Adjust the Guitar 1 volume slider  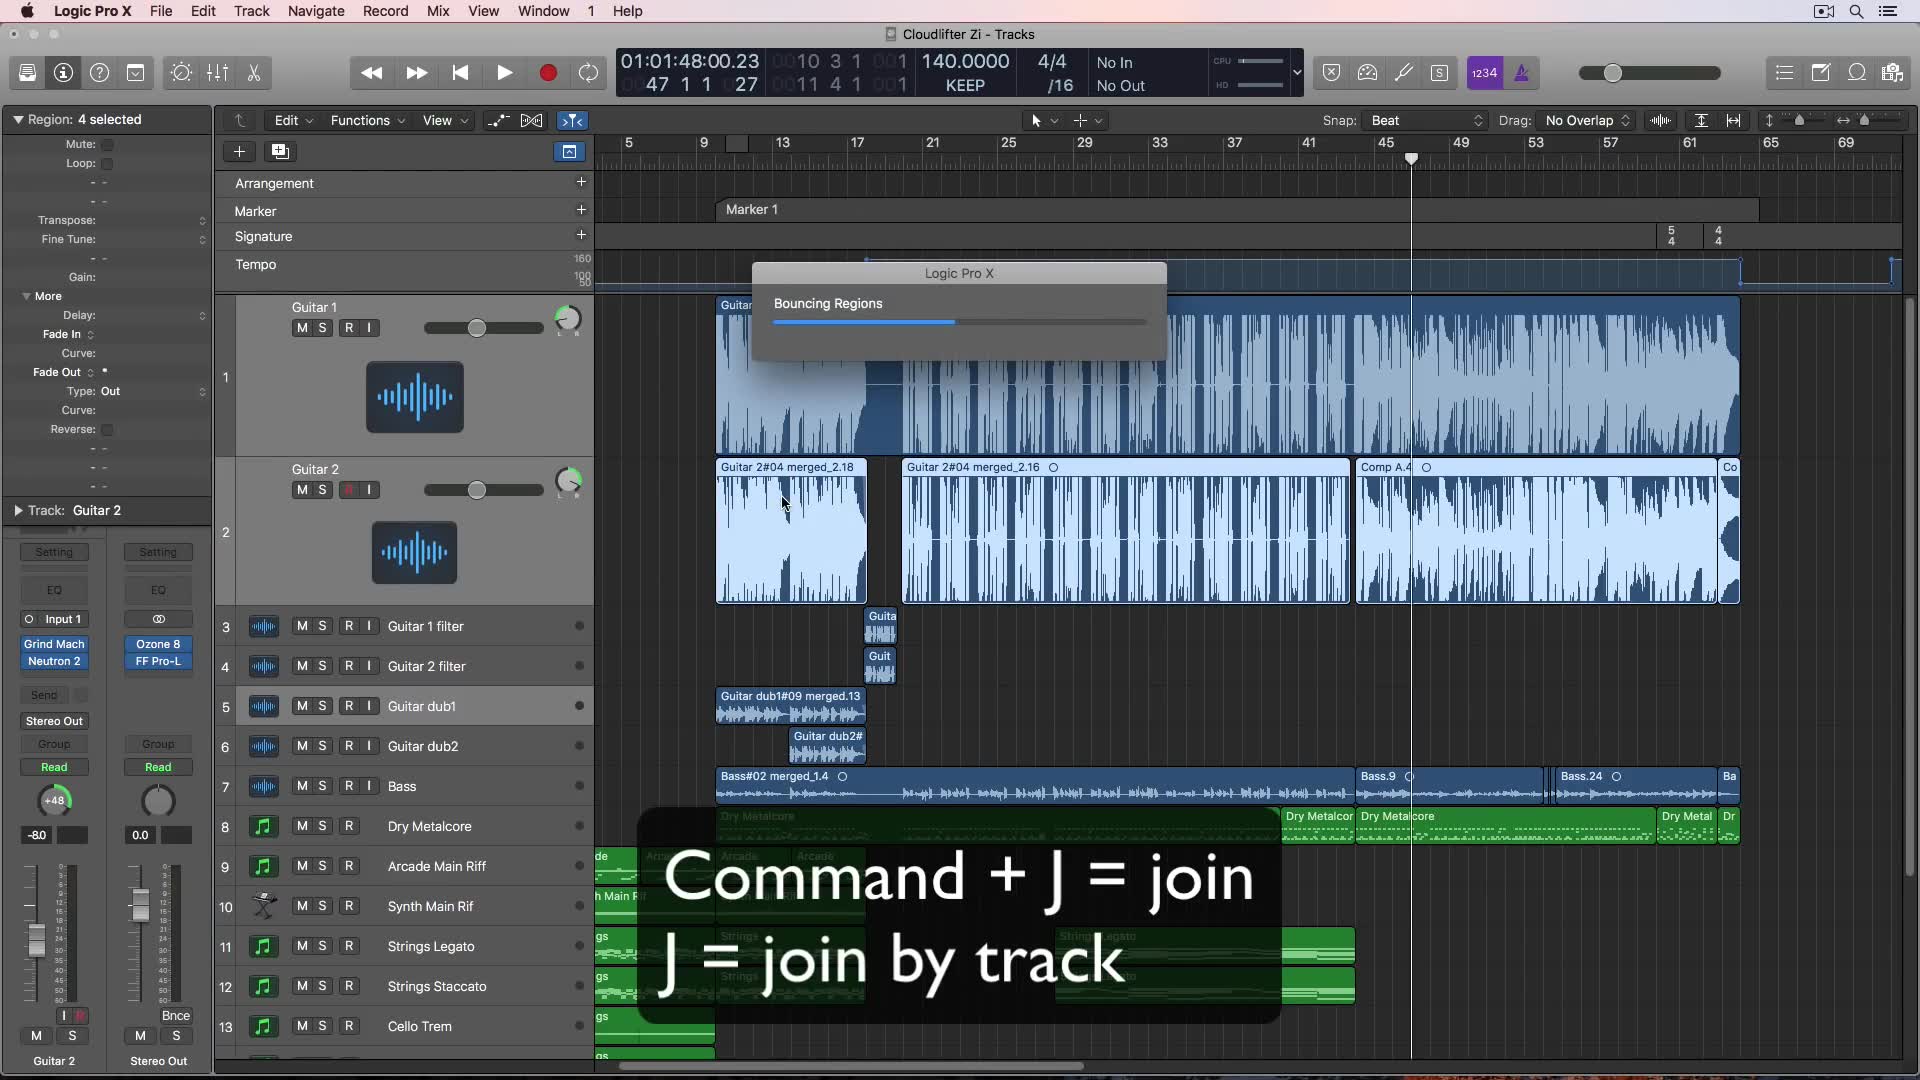coord(477,329)
